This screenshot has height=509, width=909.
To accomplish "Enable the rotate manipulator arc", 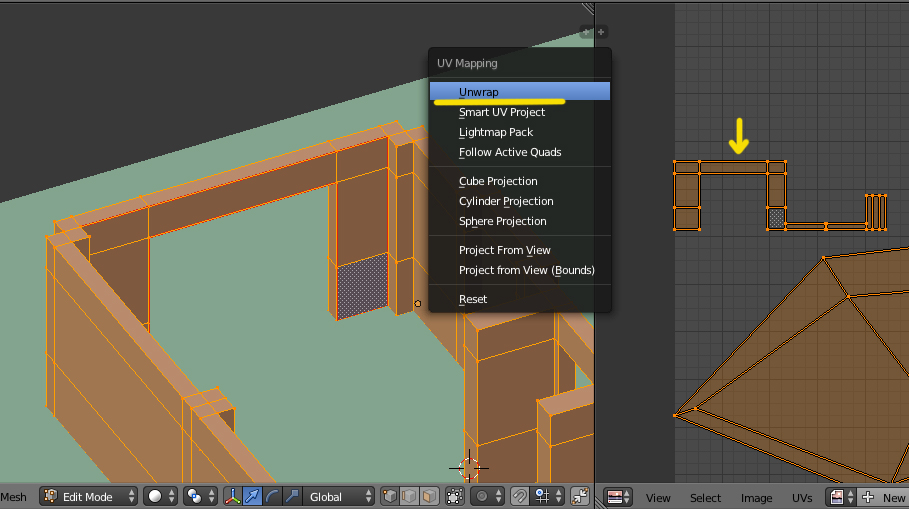I will pyautogui.click(x=272, y=497).
